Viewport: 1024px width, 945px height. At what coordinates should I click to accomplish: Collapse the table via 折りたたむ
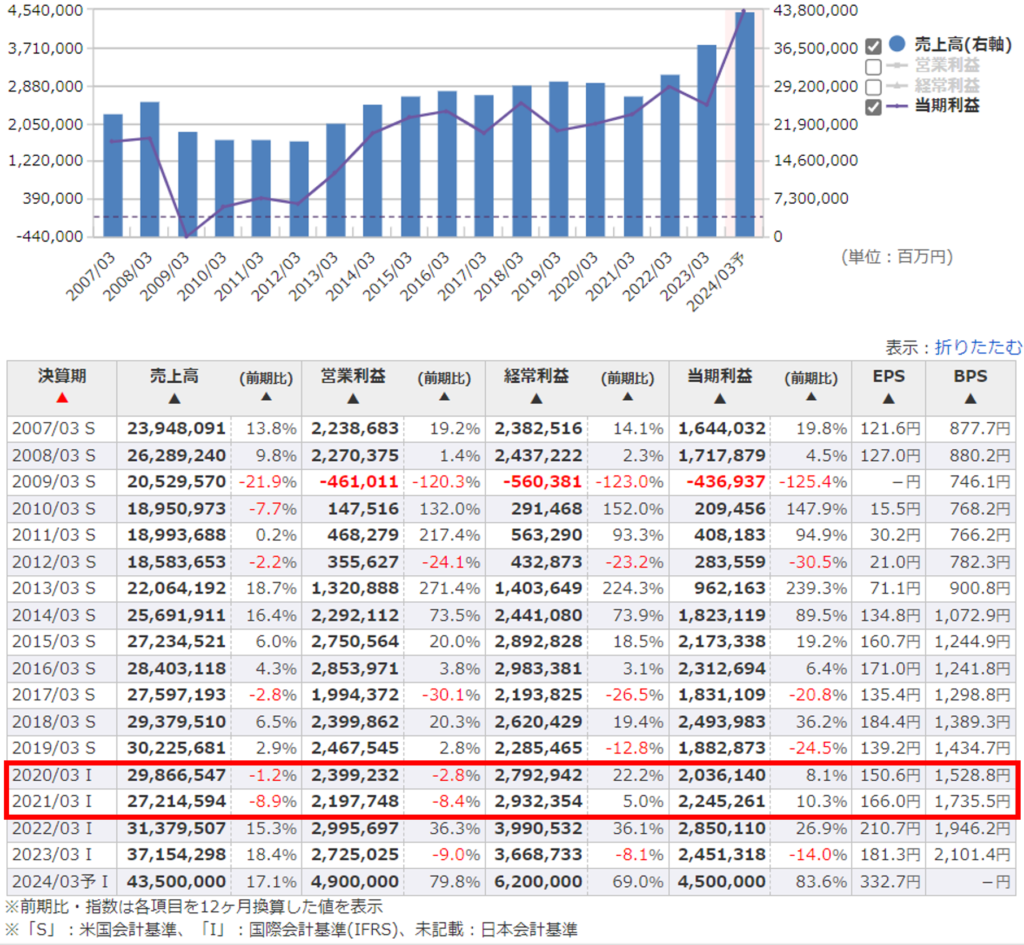point(978,347)
